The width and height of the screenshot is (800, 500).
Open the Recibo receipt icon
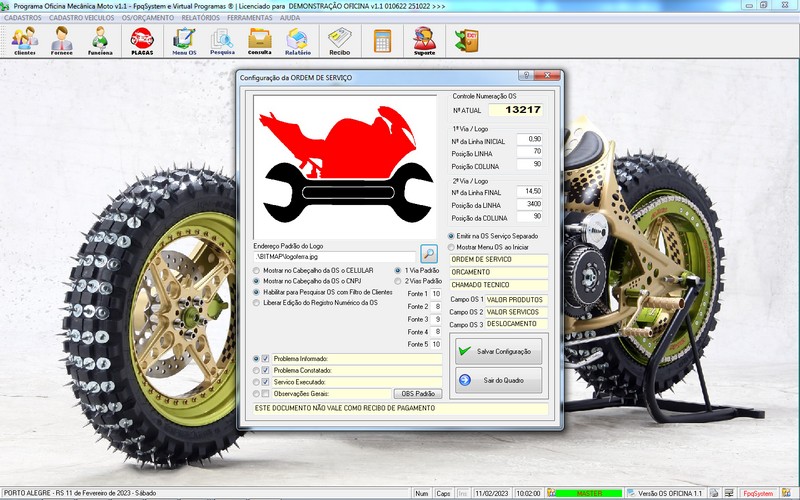point(339,41)
